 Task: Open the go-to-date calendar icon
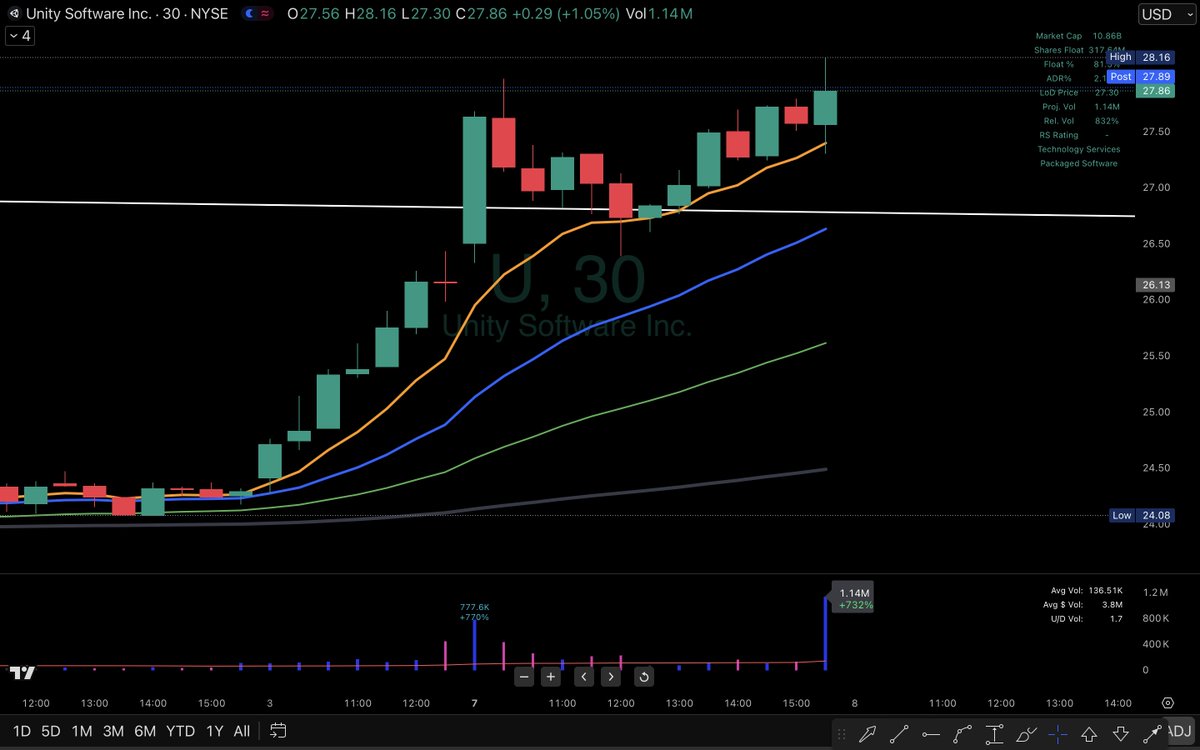[278, 731]
